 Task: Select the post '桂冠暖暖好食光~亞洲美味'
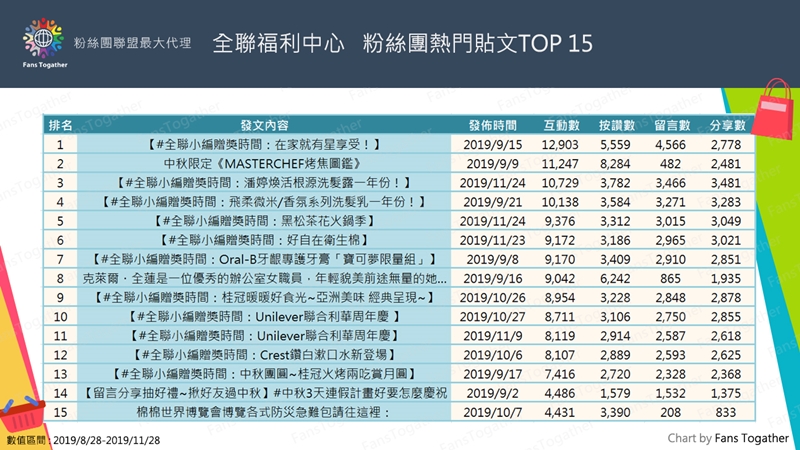point(264,297)
